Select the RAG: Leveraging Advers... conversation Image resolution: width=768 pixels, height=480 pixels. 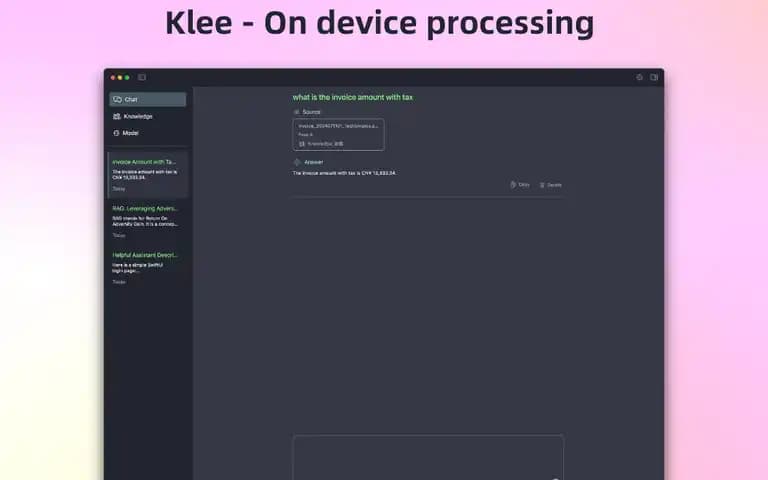pyautogui.click(x=148, y=221)
